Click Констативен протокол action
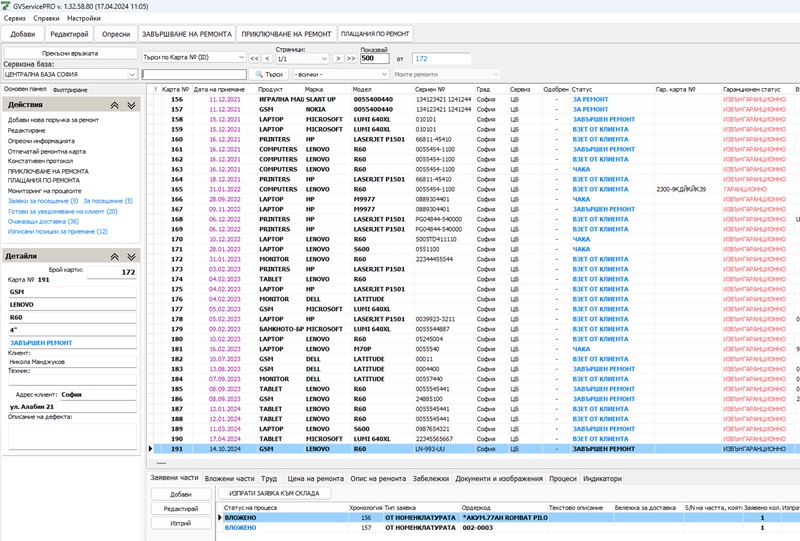800x541 pixels. [x=40, y=161]
